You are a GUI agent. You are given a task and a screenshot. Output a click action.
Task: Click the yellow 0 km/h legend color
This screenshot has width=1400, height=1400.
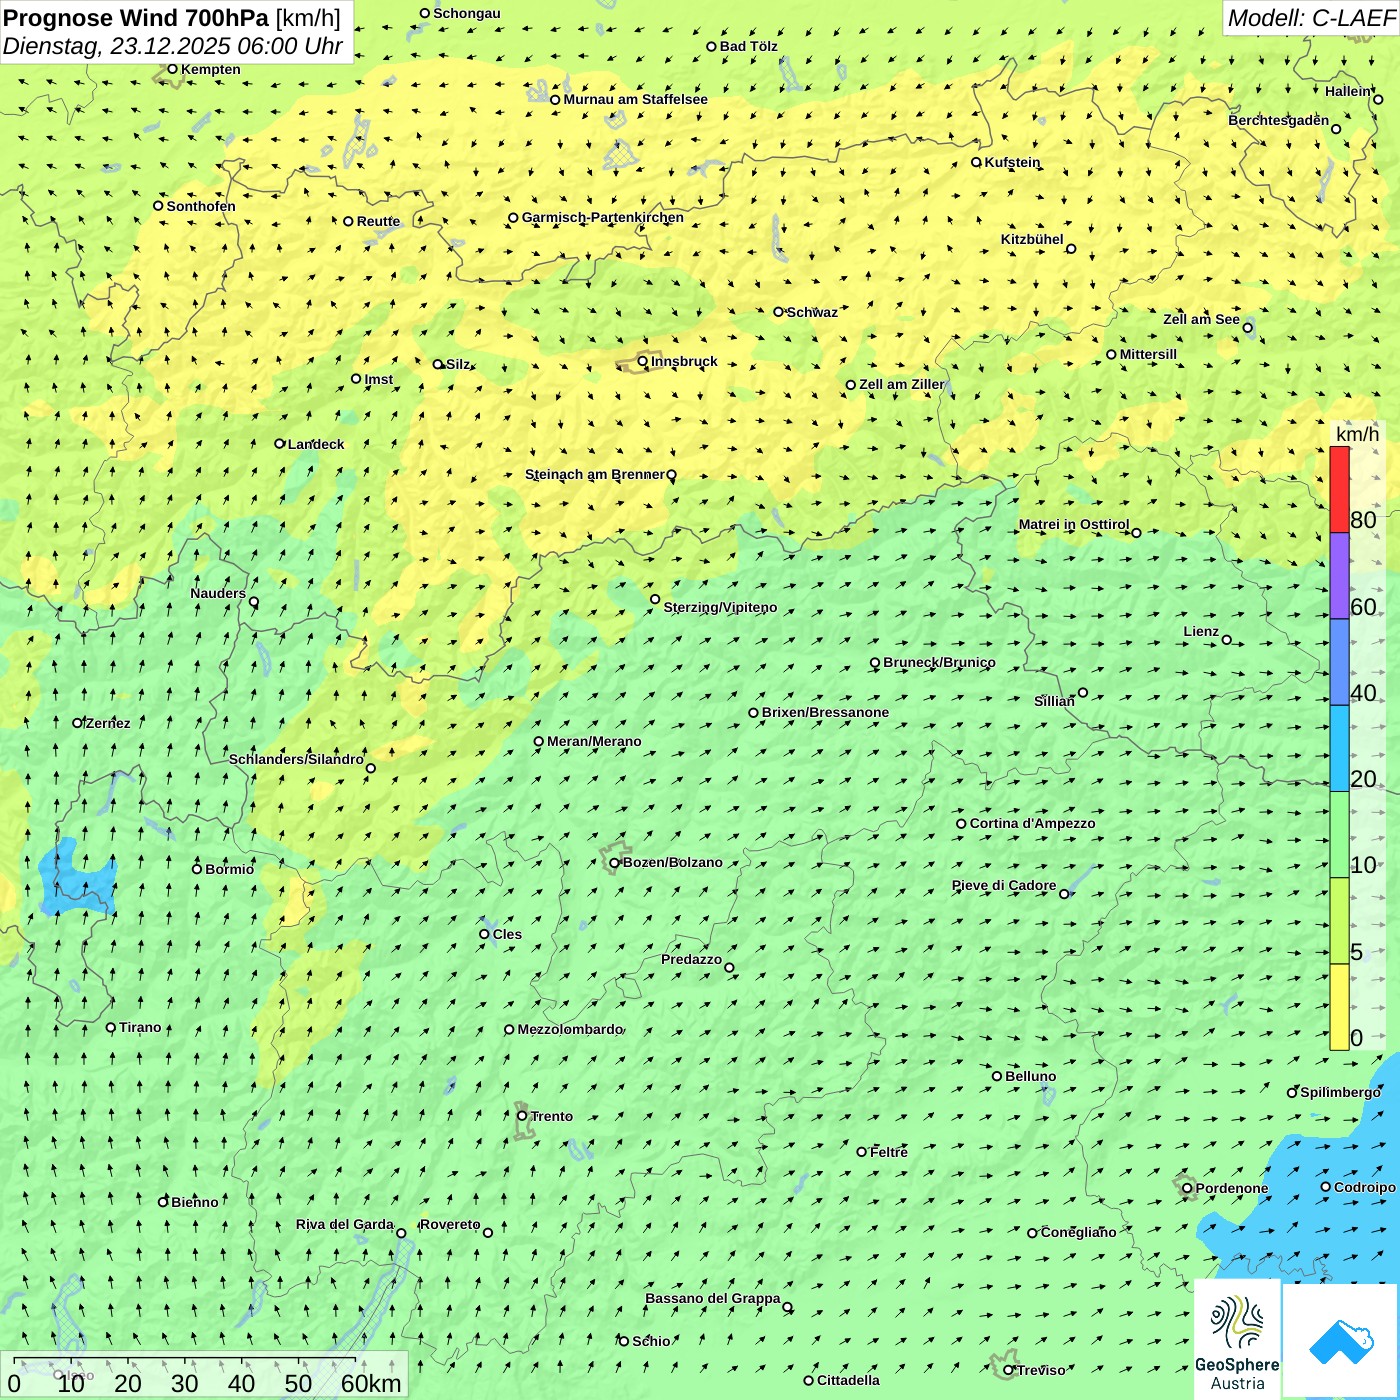pyautogui.click(x=1339, y=1007)
